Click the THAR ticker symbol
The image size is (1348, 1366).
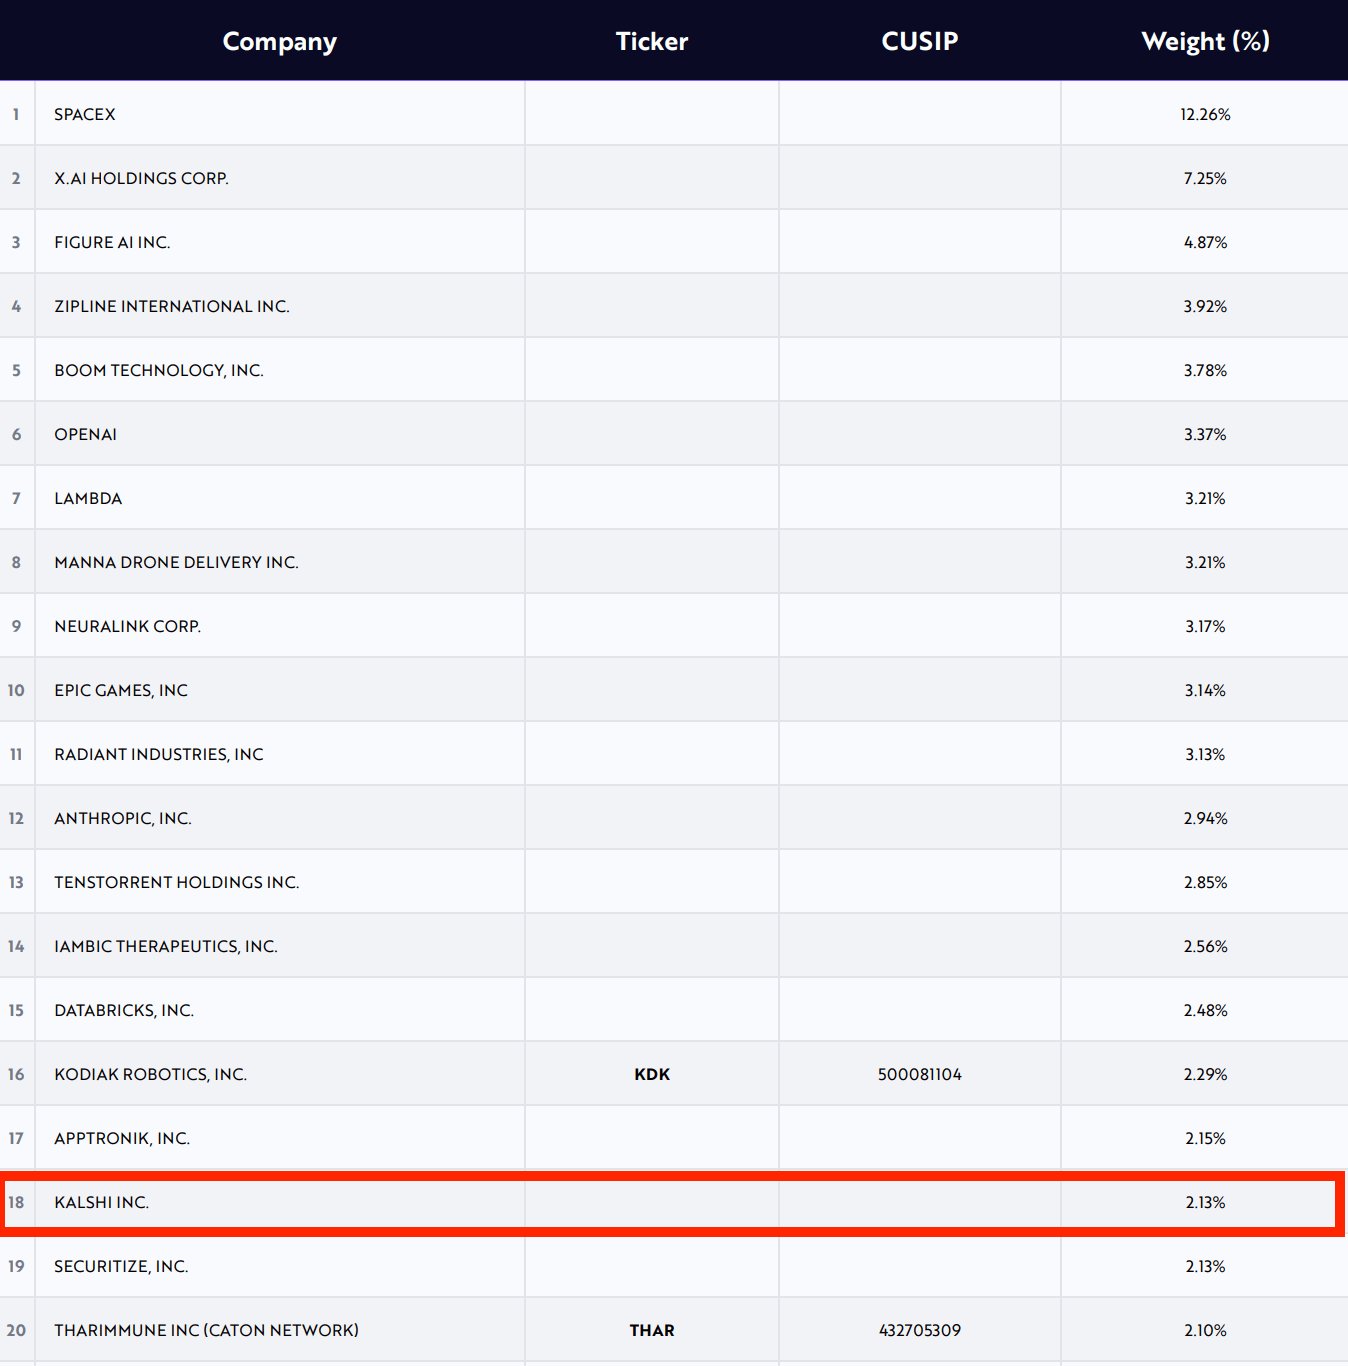click(651, 1330)
